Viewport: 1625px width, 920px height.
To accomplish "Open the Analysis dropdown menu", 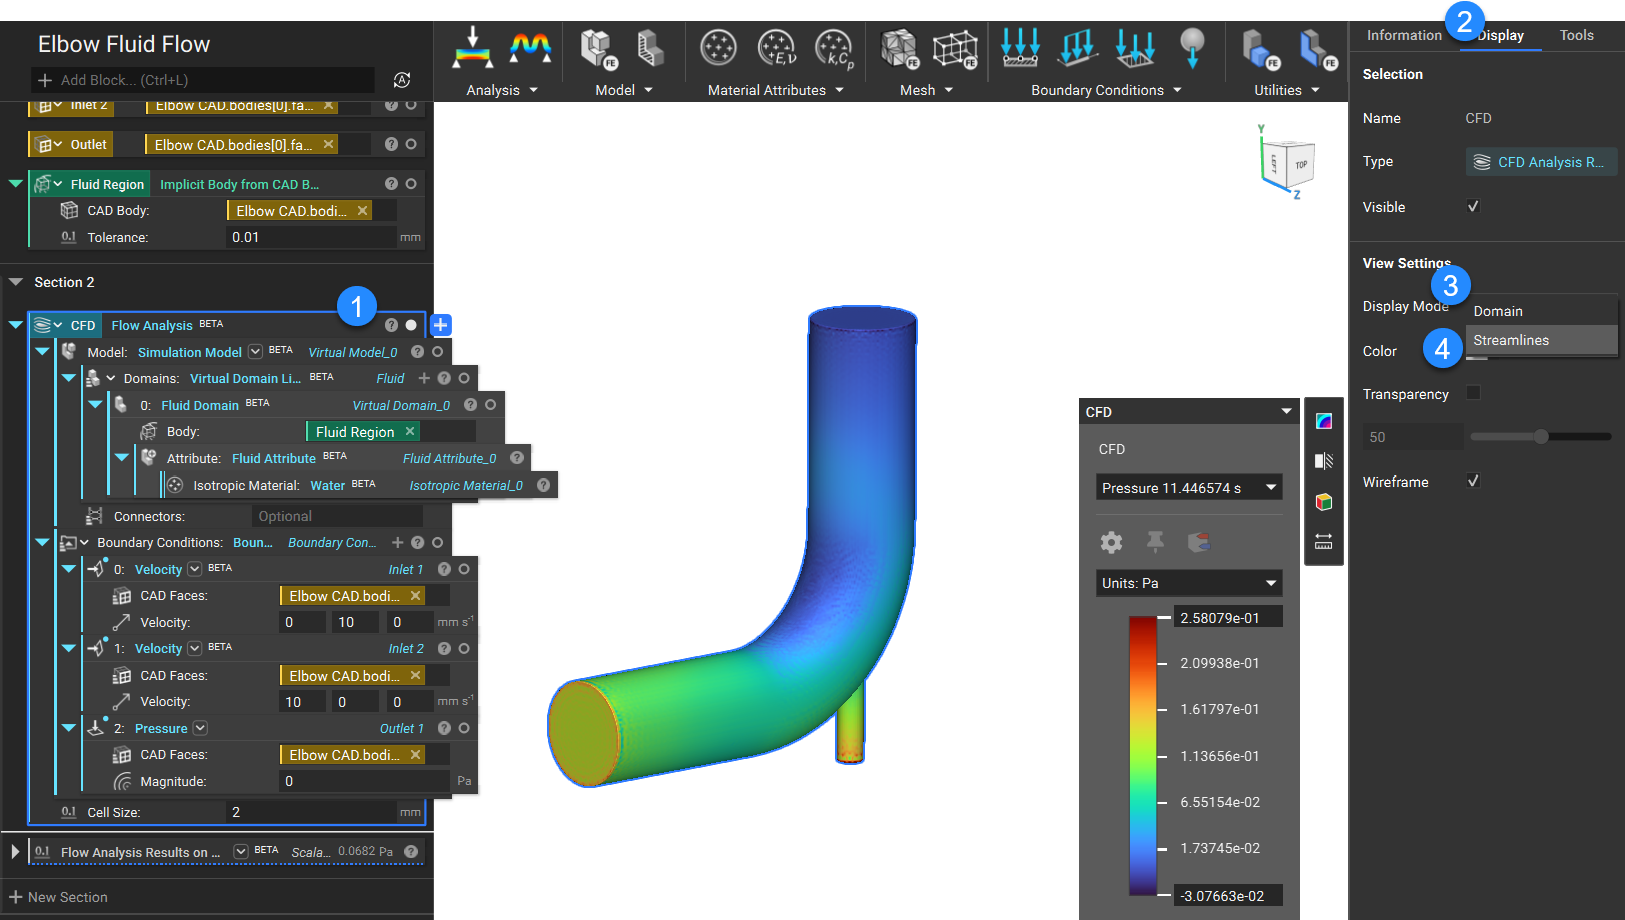I will pyautogui.click(x=502, y=90).
